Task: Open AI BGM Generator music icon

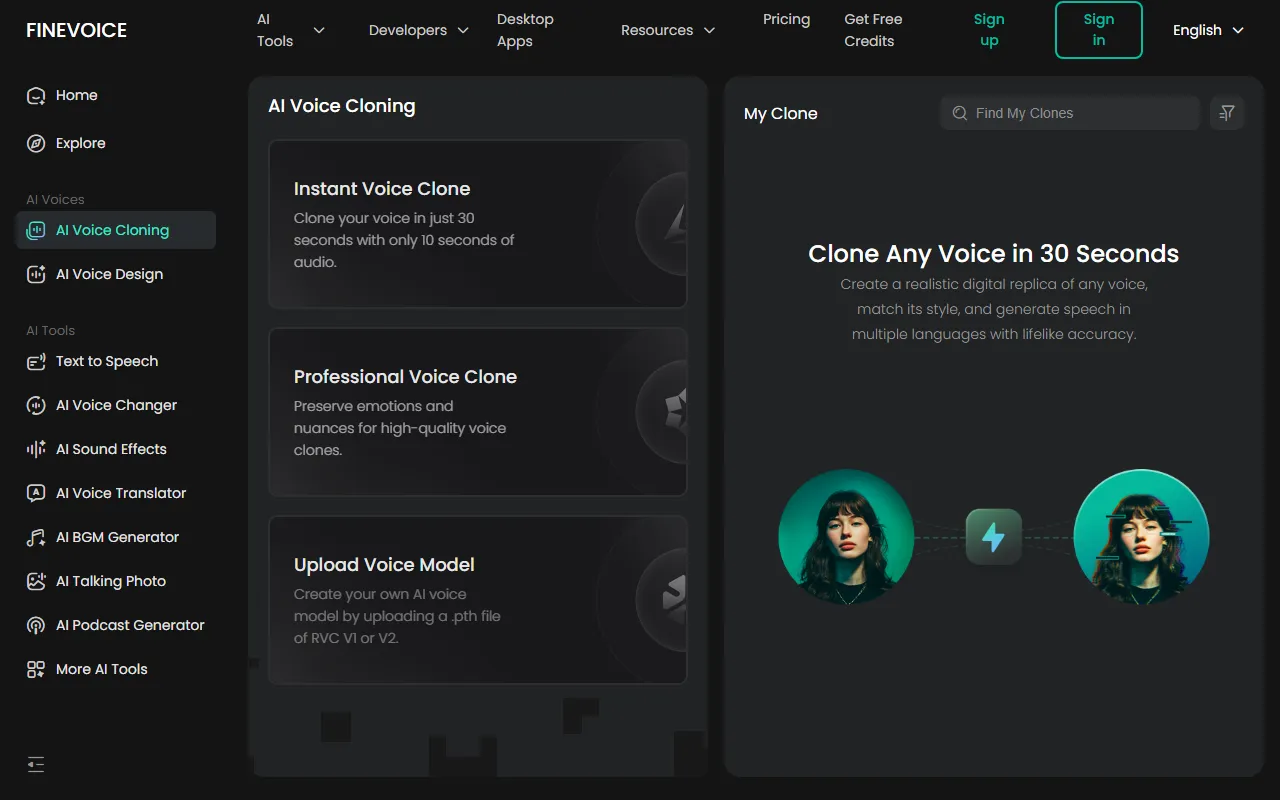Action: point(36,538)
